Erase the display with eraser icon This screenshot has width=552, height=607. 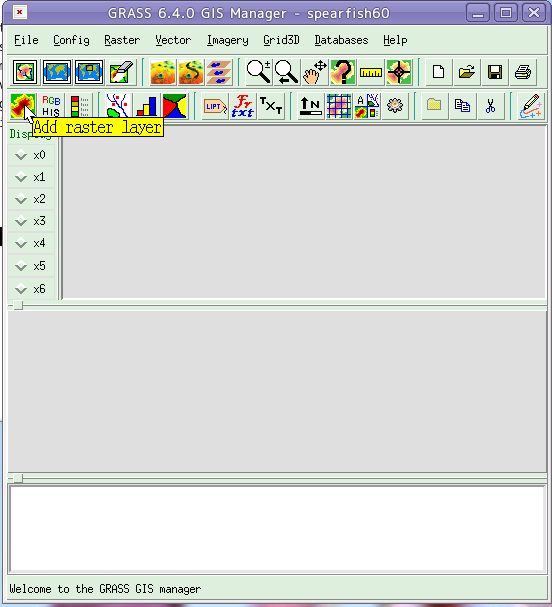coord(121,72)
